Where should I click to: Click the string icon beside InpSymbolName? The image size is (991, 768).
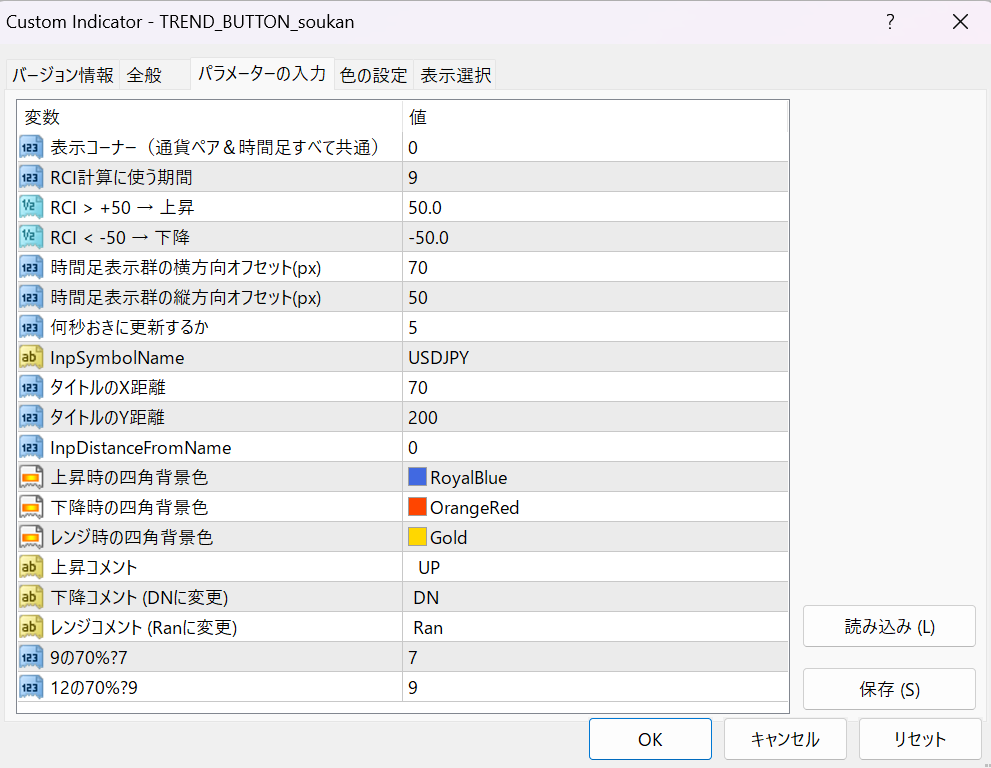click(x=31, y=357)
